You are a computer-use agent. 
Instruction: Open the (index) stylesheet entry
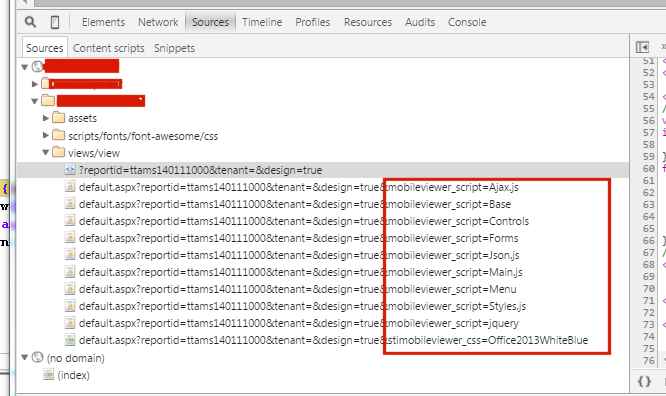coord(73,375)
